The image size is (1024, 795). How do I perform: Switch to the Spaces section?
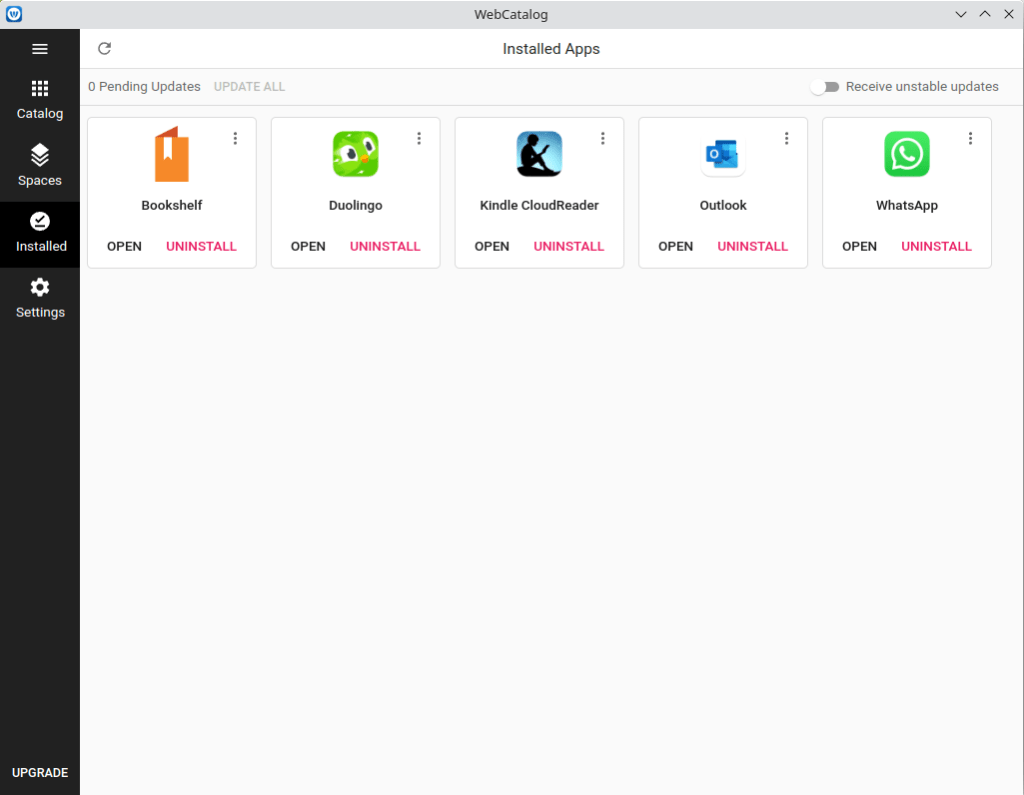(40, 166)
